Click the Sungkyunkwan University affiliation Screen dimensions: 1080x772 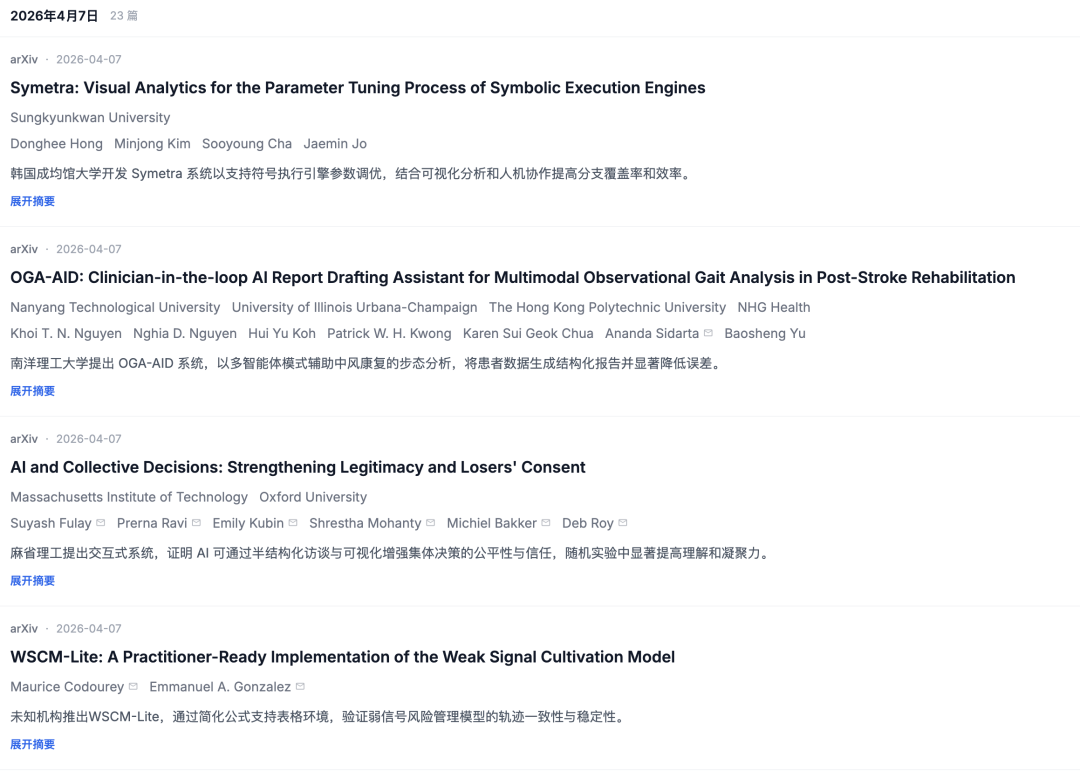pyautogui.click(x=90, y=118)
